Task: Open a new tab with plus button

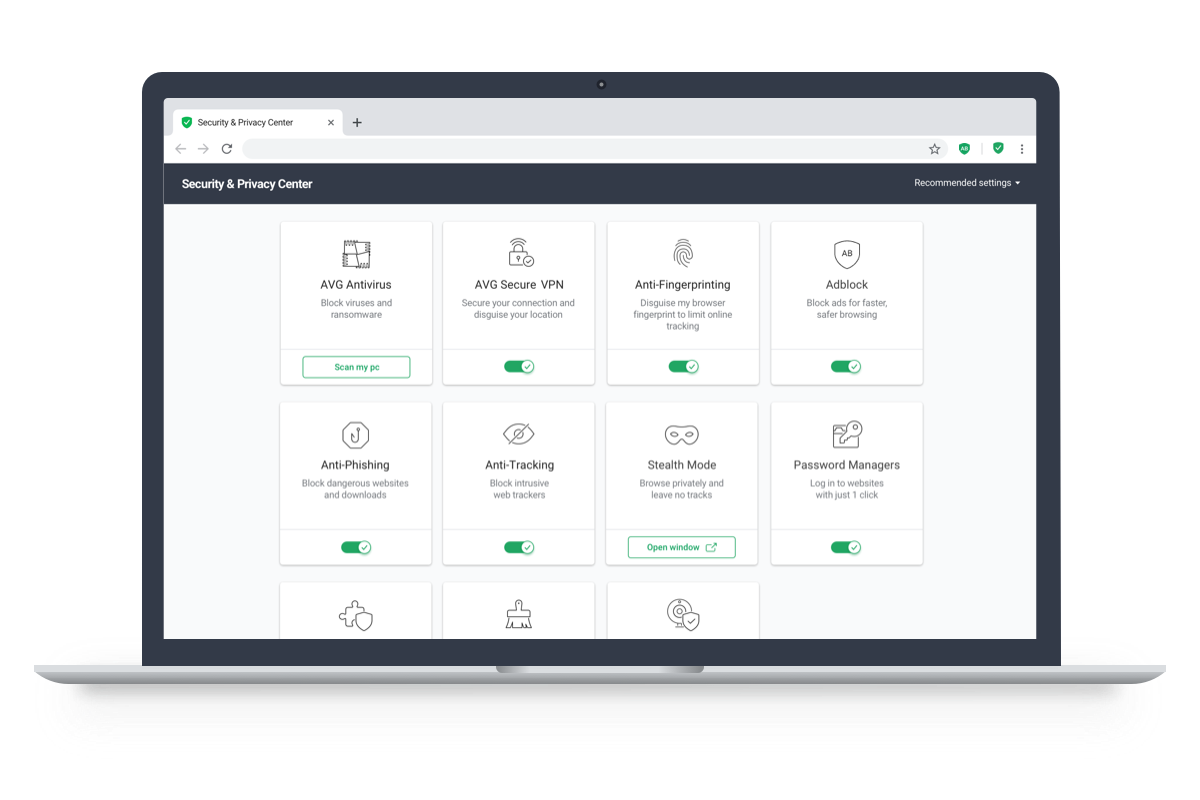Action: [x=357, y=123]
